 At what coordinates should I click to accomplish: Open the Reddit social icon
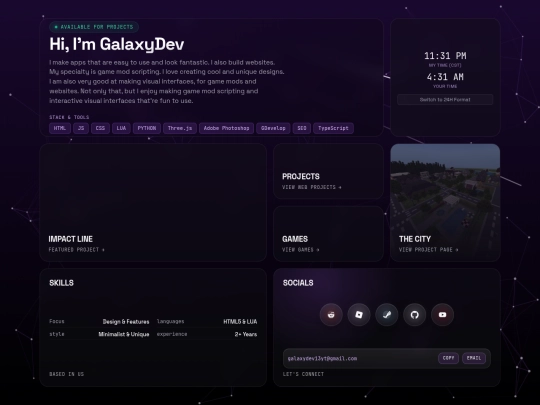pyautogui.click(x=331, y=314)
